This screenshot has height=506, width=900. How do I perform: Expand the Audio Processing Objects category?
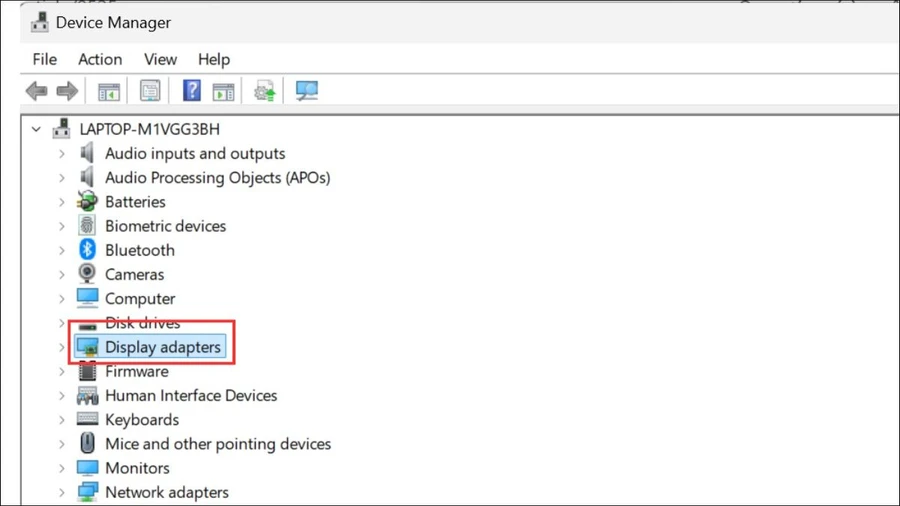62,178
